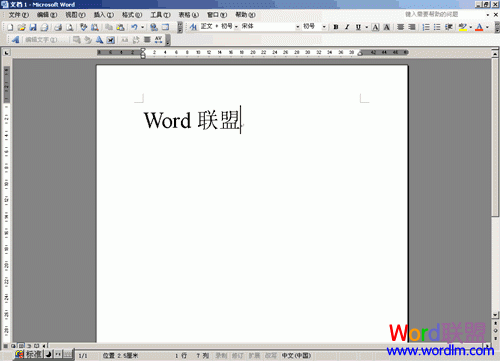Open the 编辑 (Edit) menu
The width and height of the screenshot is (500, 361).
[47, 15]
